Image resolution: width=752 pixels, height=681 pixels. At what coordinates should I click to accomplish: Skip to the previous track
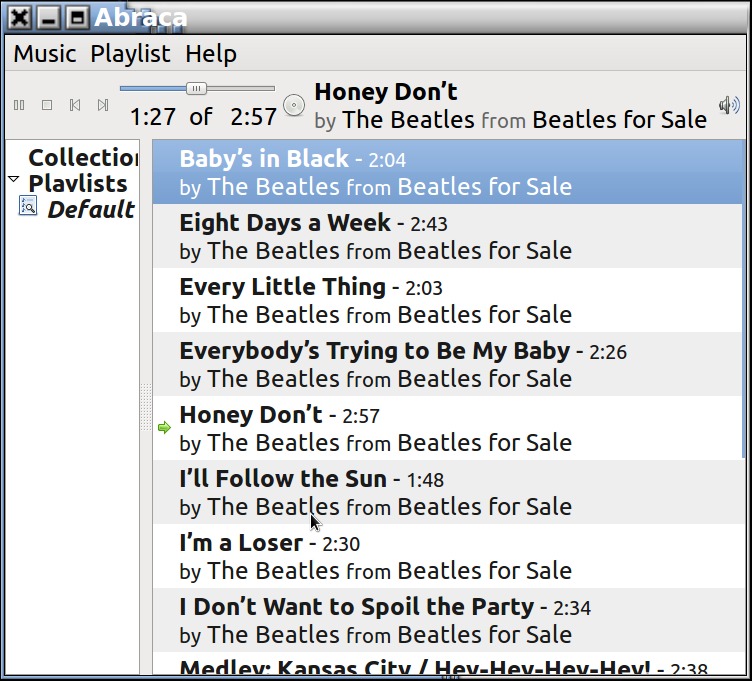pos(75,105)
